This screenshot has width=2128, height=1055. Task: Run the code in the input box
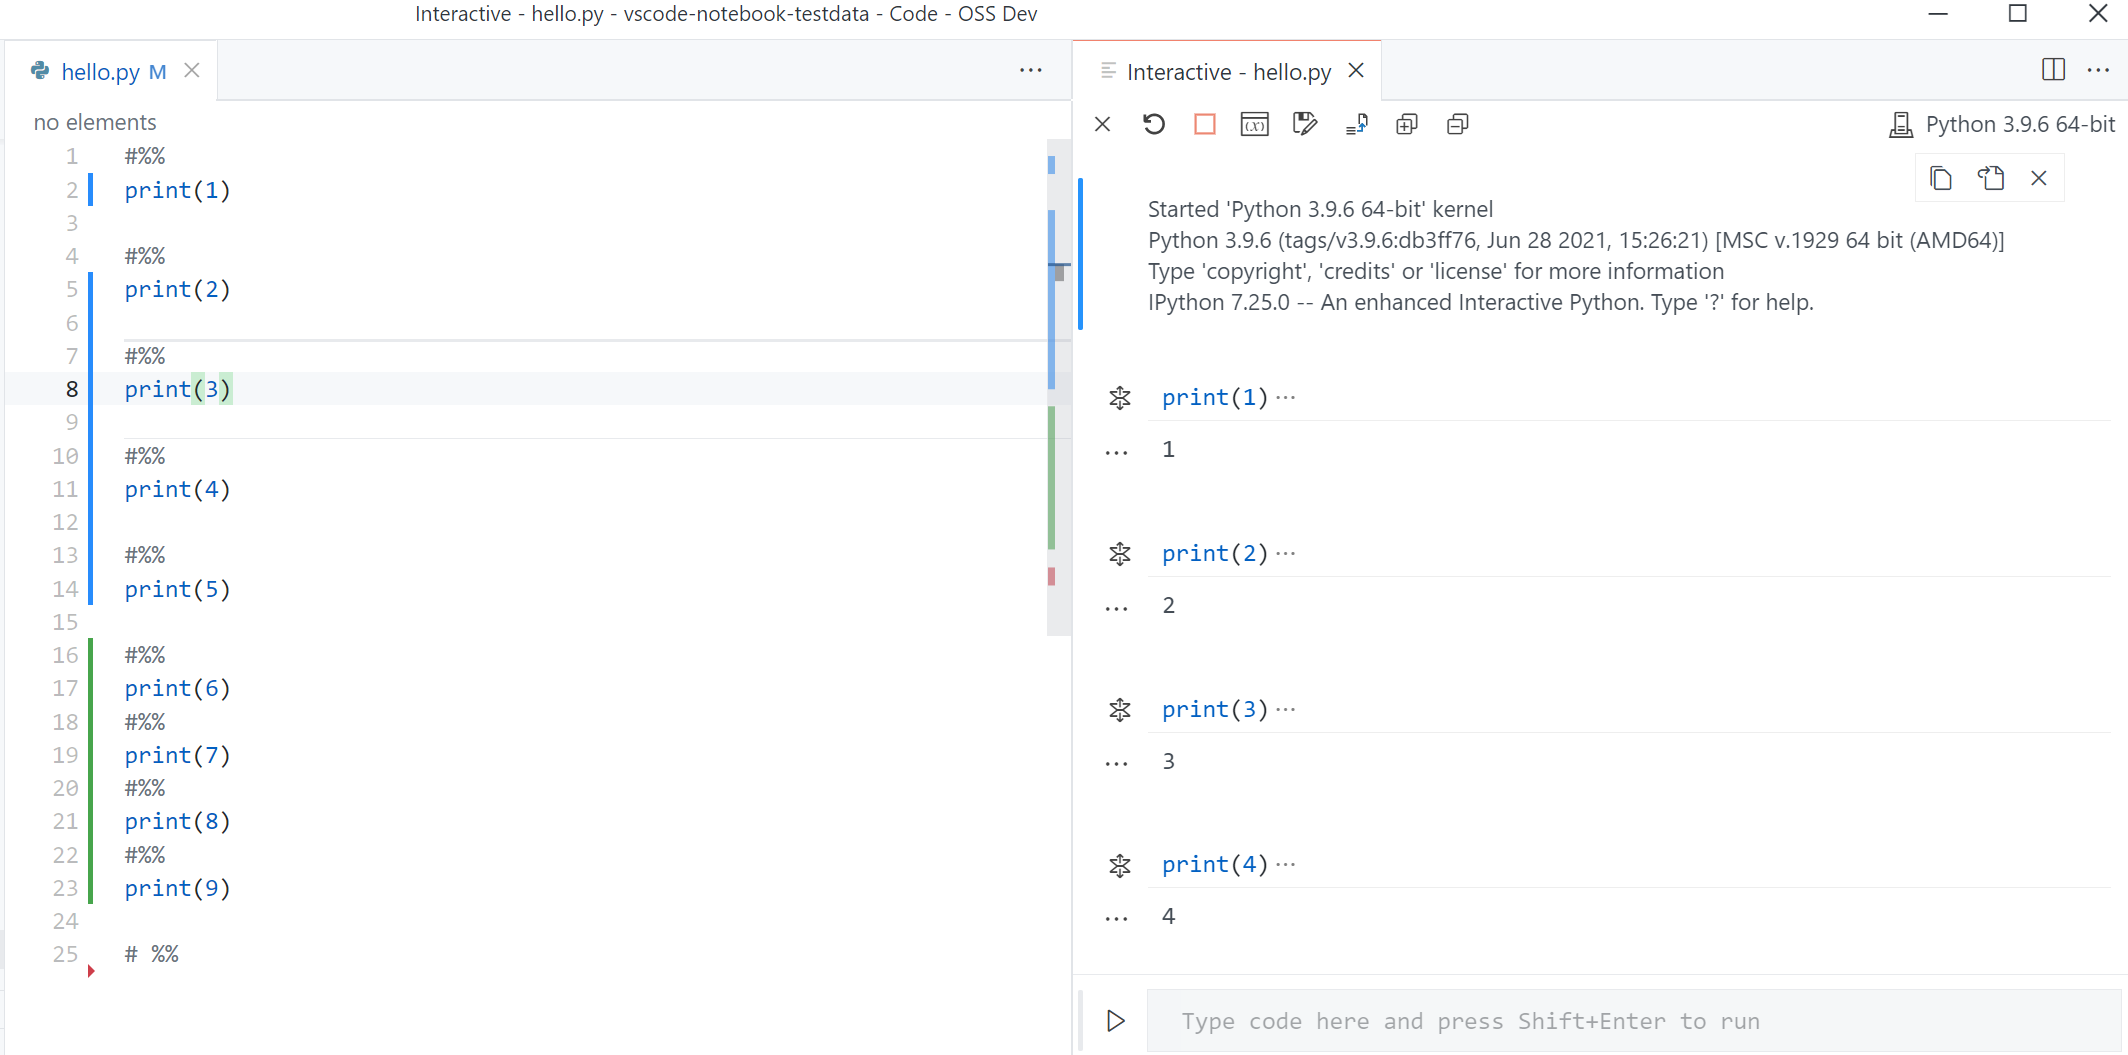pos(1116,1021)
